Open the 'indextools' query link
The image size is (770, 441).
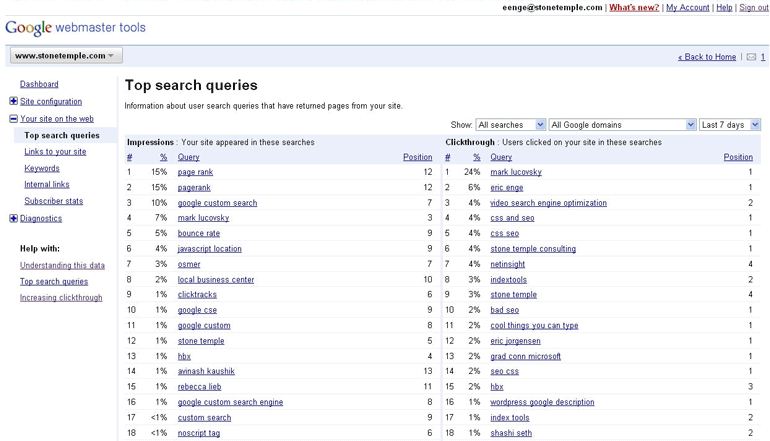click(x=508, y=279)
